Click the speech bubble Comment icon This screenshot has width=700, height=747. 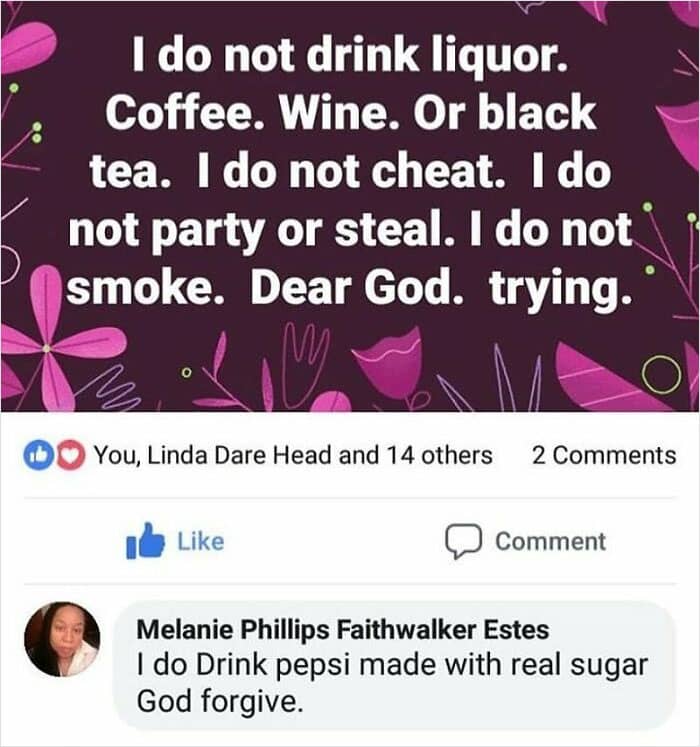pos(462,541)
